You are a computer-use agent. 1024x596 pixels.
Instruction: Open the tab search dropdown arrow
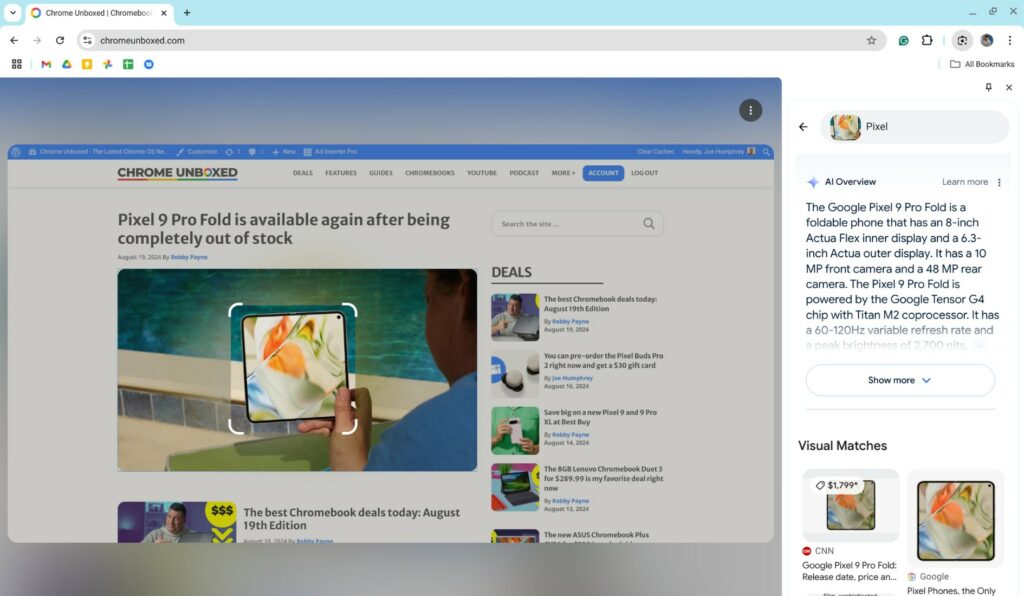pos(13,13)
